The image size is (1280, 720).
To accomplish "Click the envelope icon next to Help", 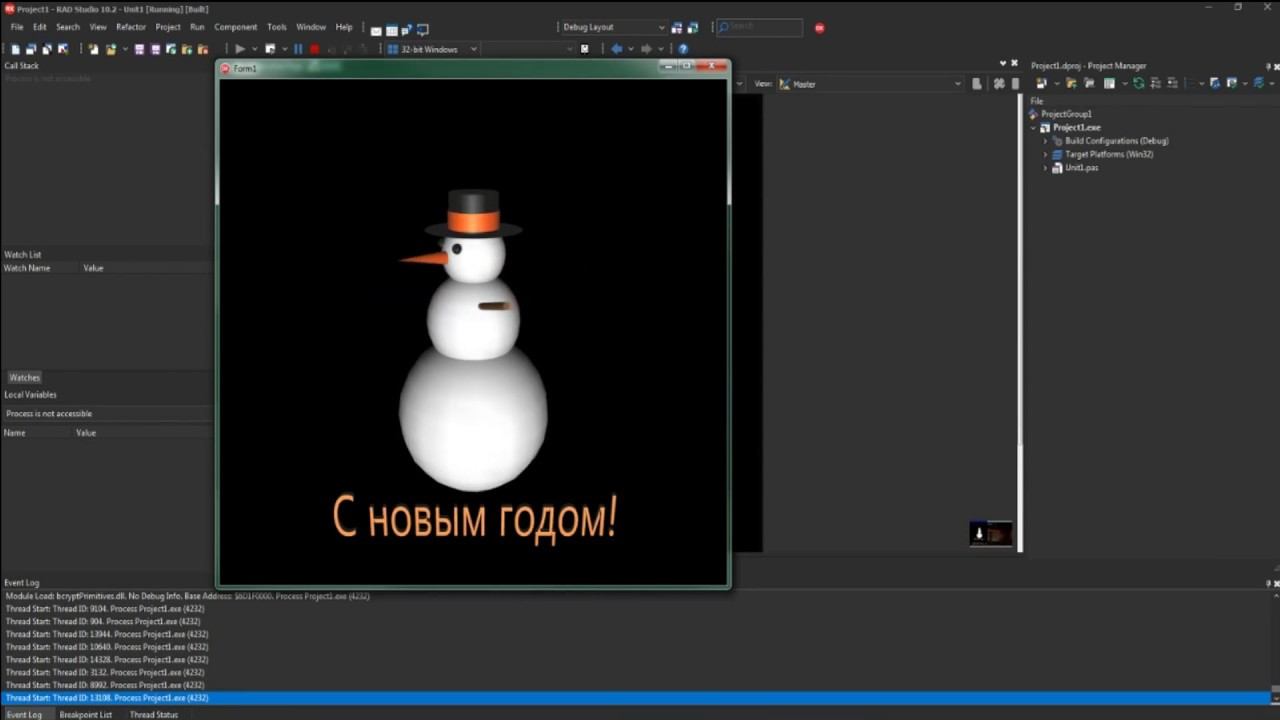I will [x=376, y=31].
